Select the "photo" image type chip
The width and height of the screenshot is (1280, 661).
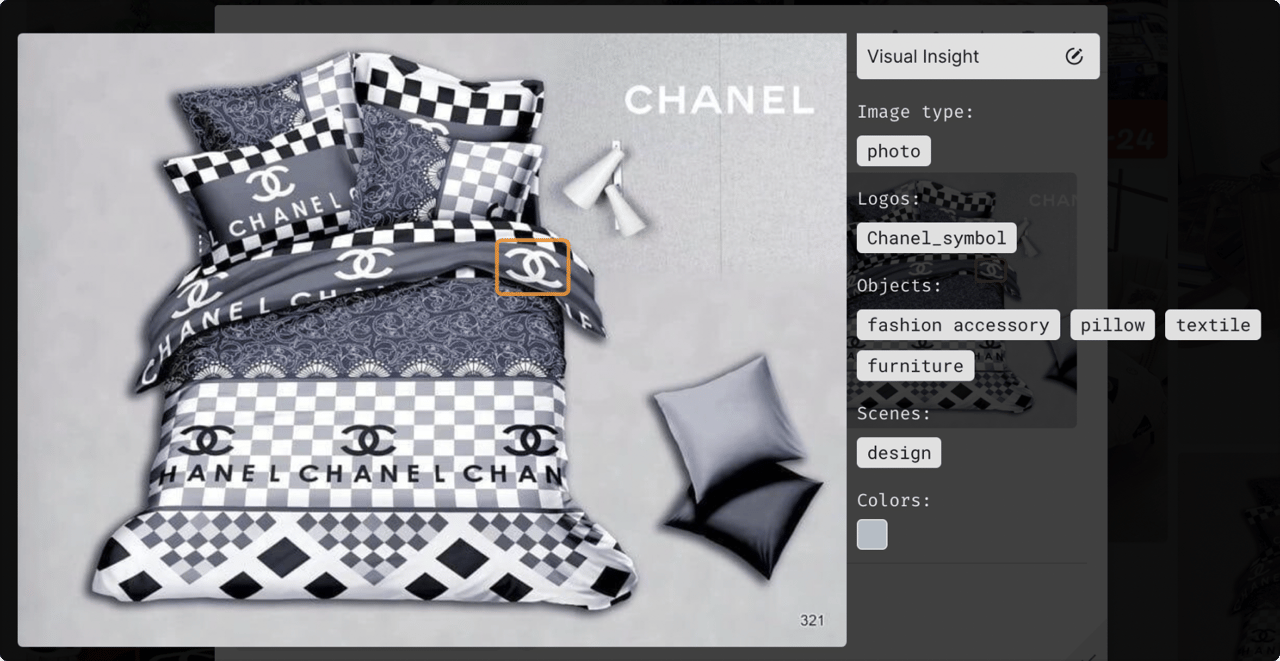(893, 150)
